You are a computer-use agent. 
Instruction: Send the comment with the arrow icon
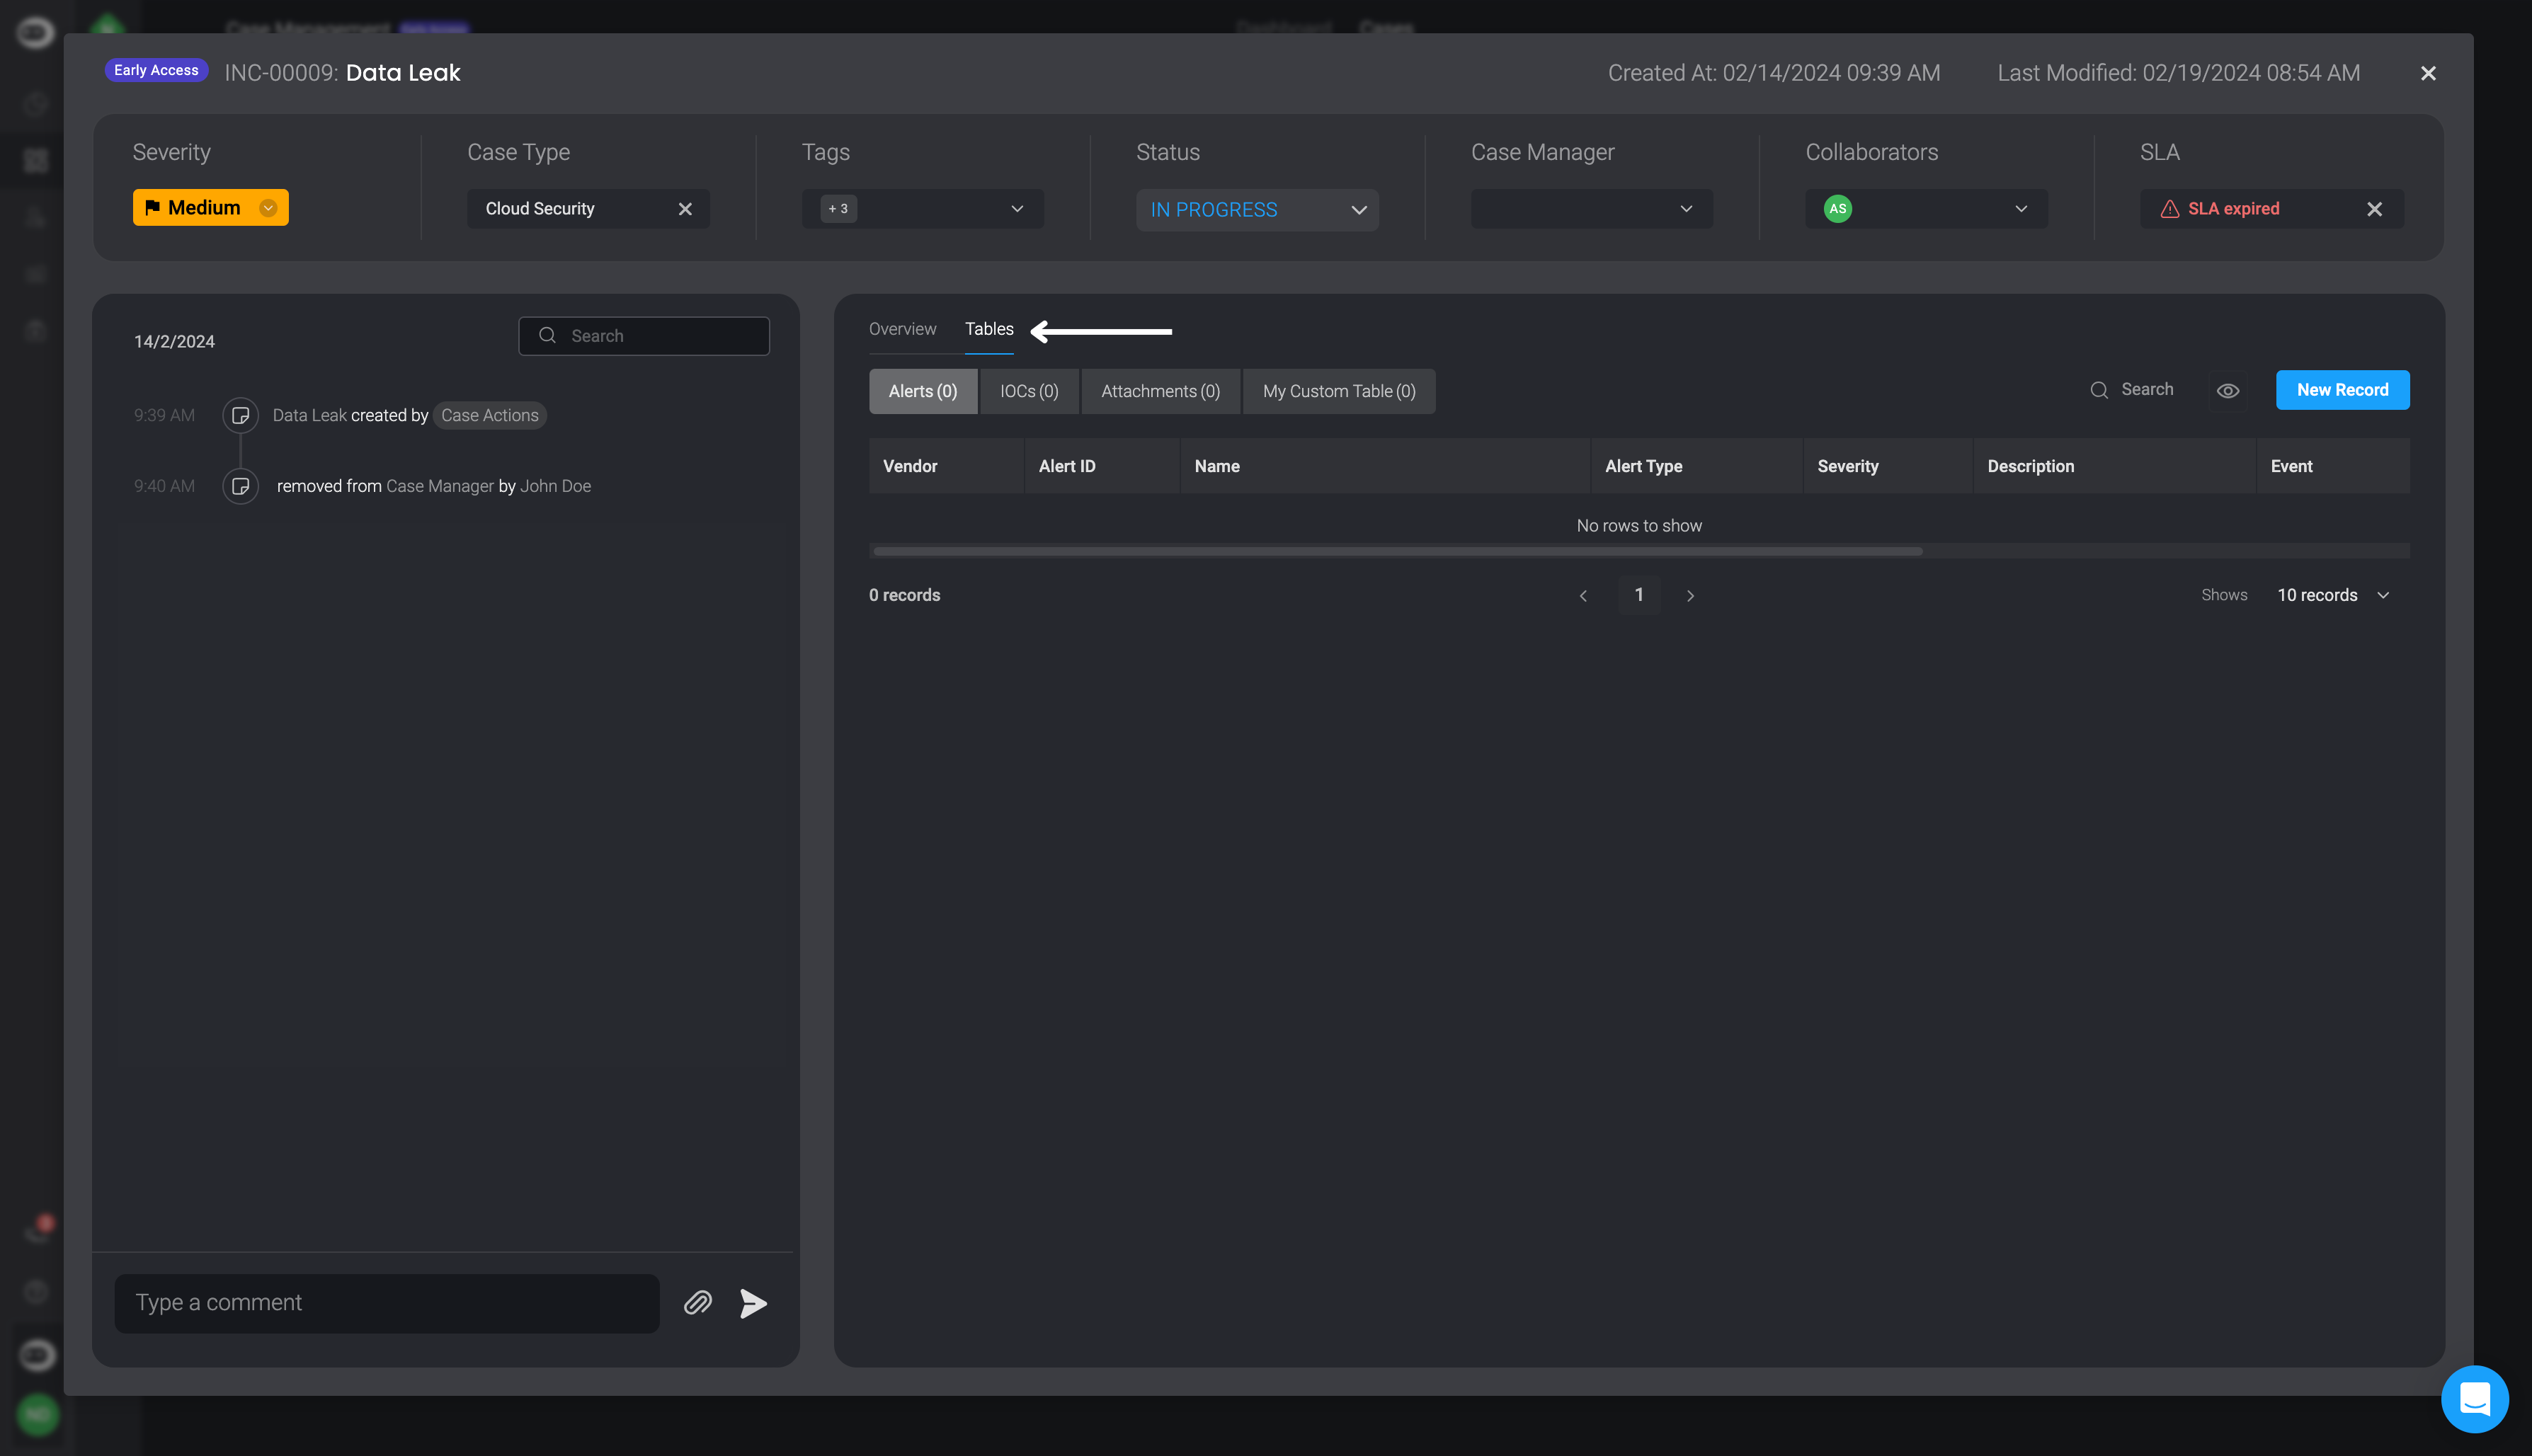753,1303
